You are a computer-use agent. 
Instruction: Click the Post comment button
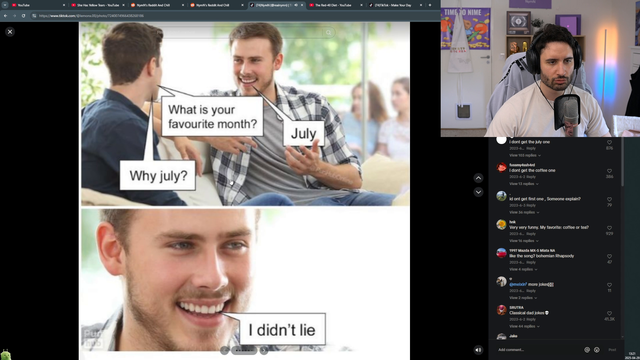612,350
